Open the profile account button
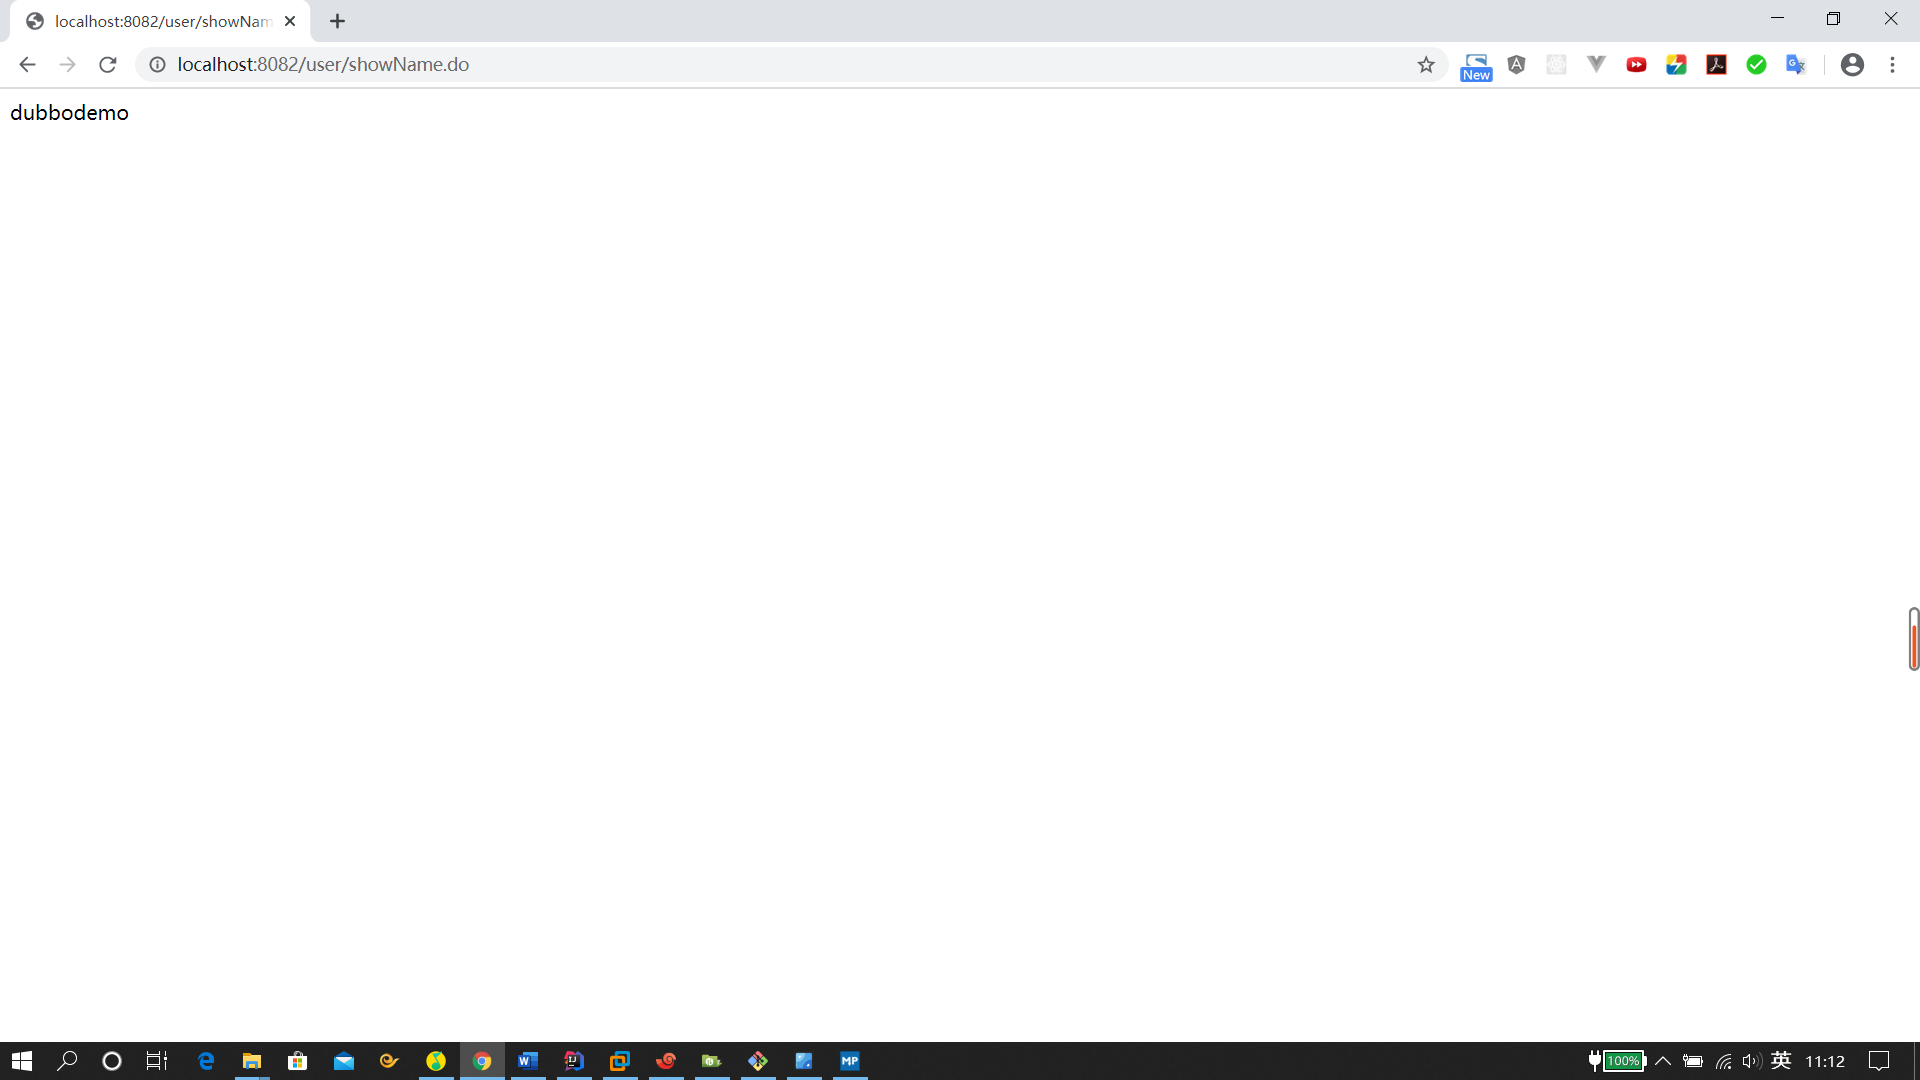Screen dimensions: 1920x1080 [1852, 65]
